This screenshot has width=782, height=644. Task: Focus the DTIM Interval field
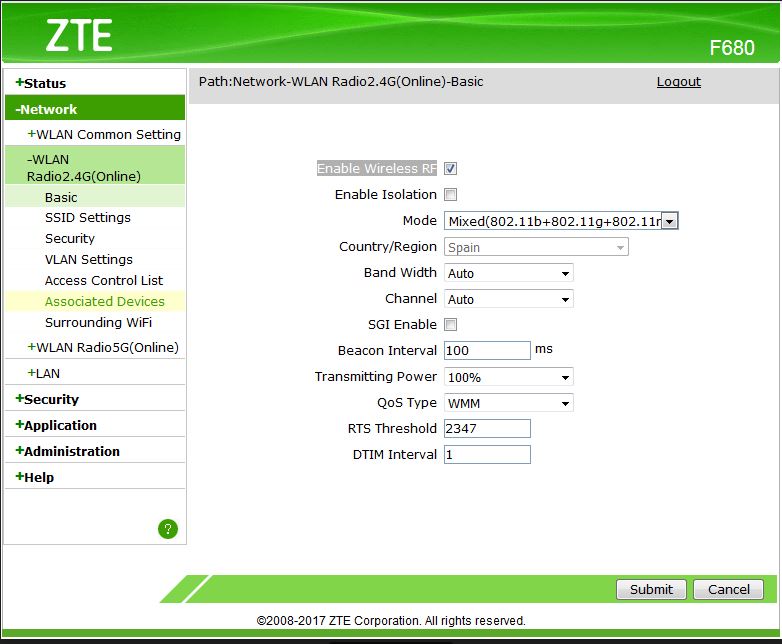[487, 454]
